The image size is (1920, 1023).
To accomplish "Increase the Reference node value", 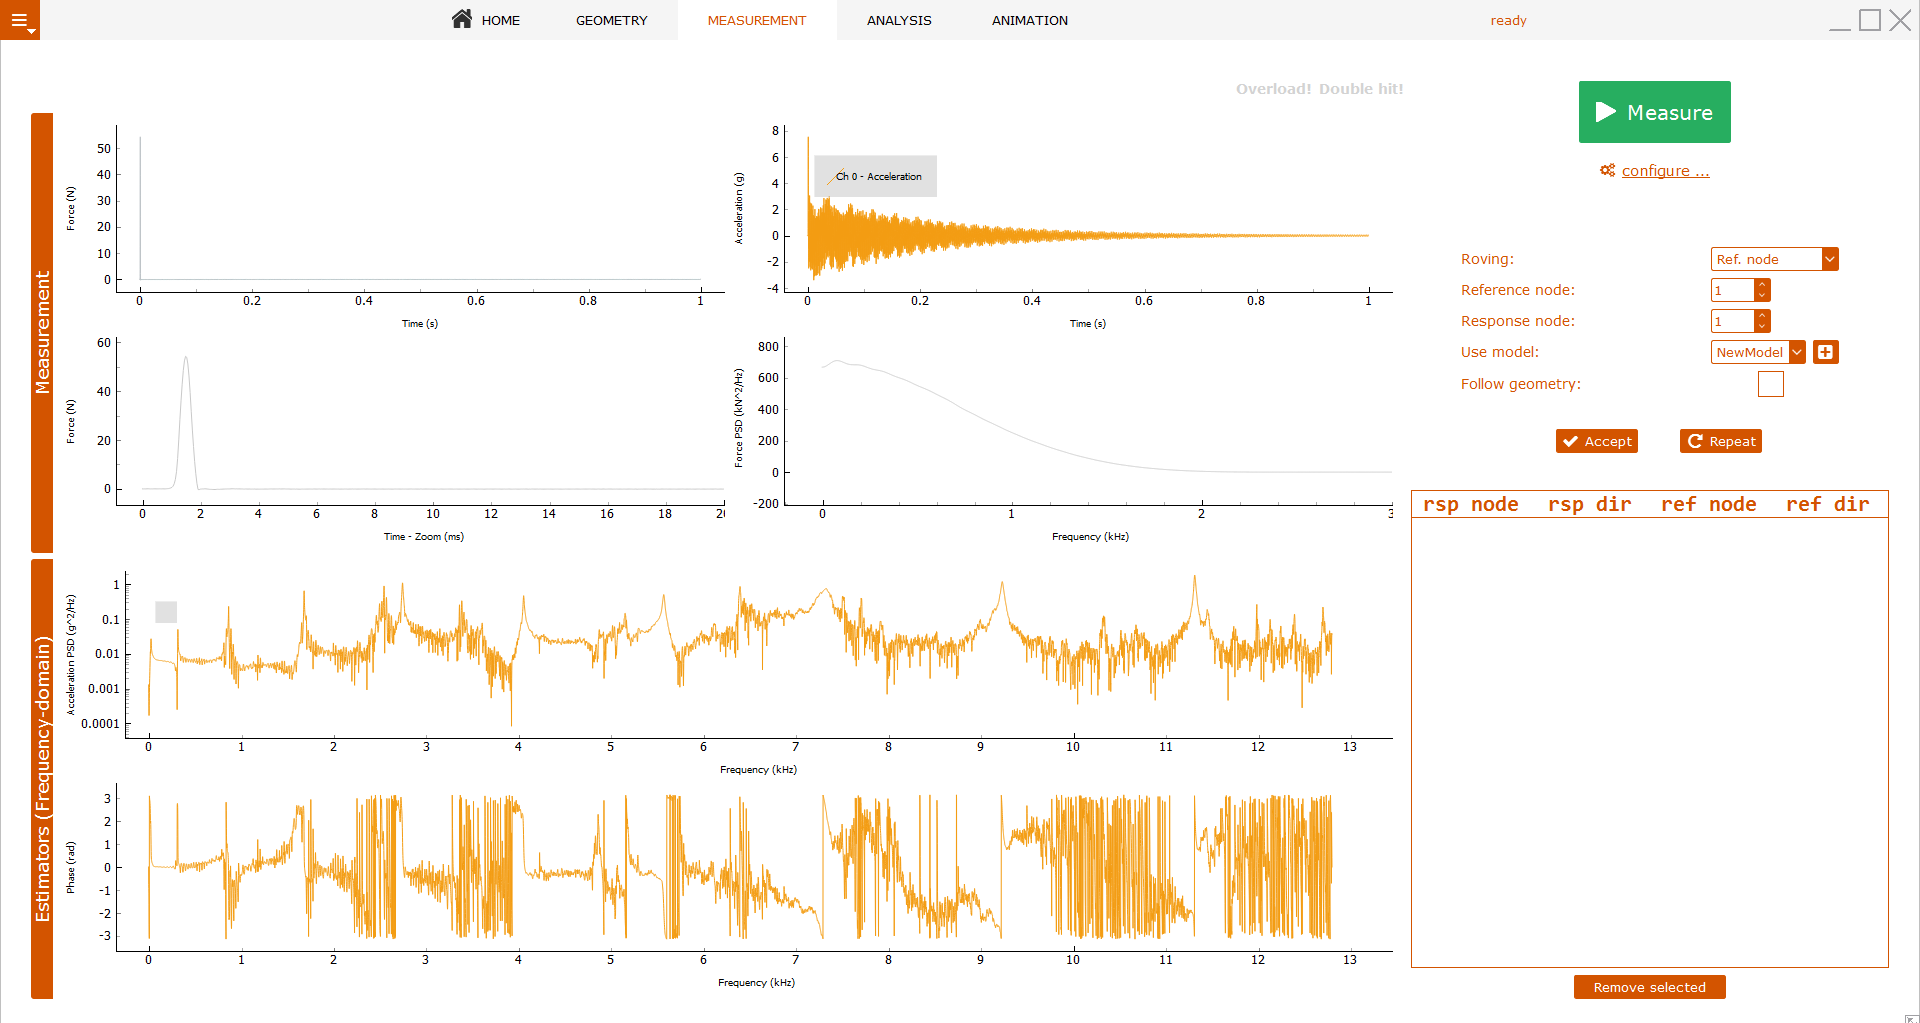I will 1762,285.
